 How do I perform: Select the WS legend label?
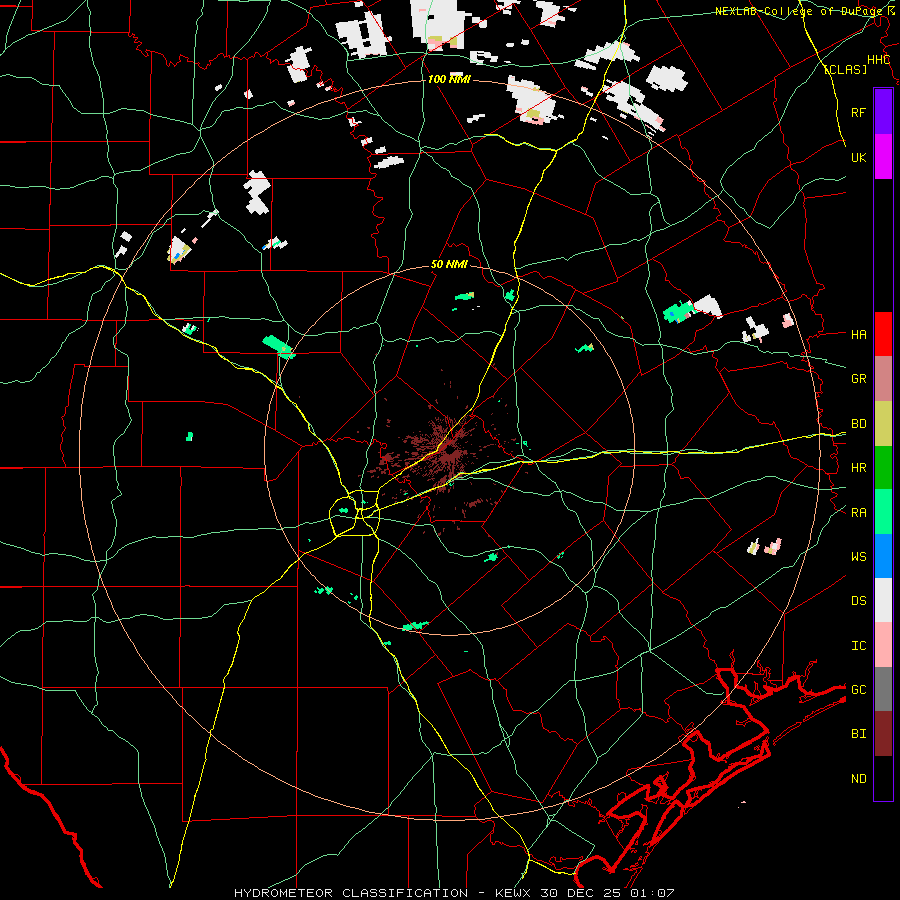pos(858,557)
